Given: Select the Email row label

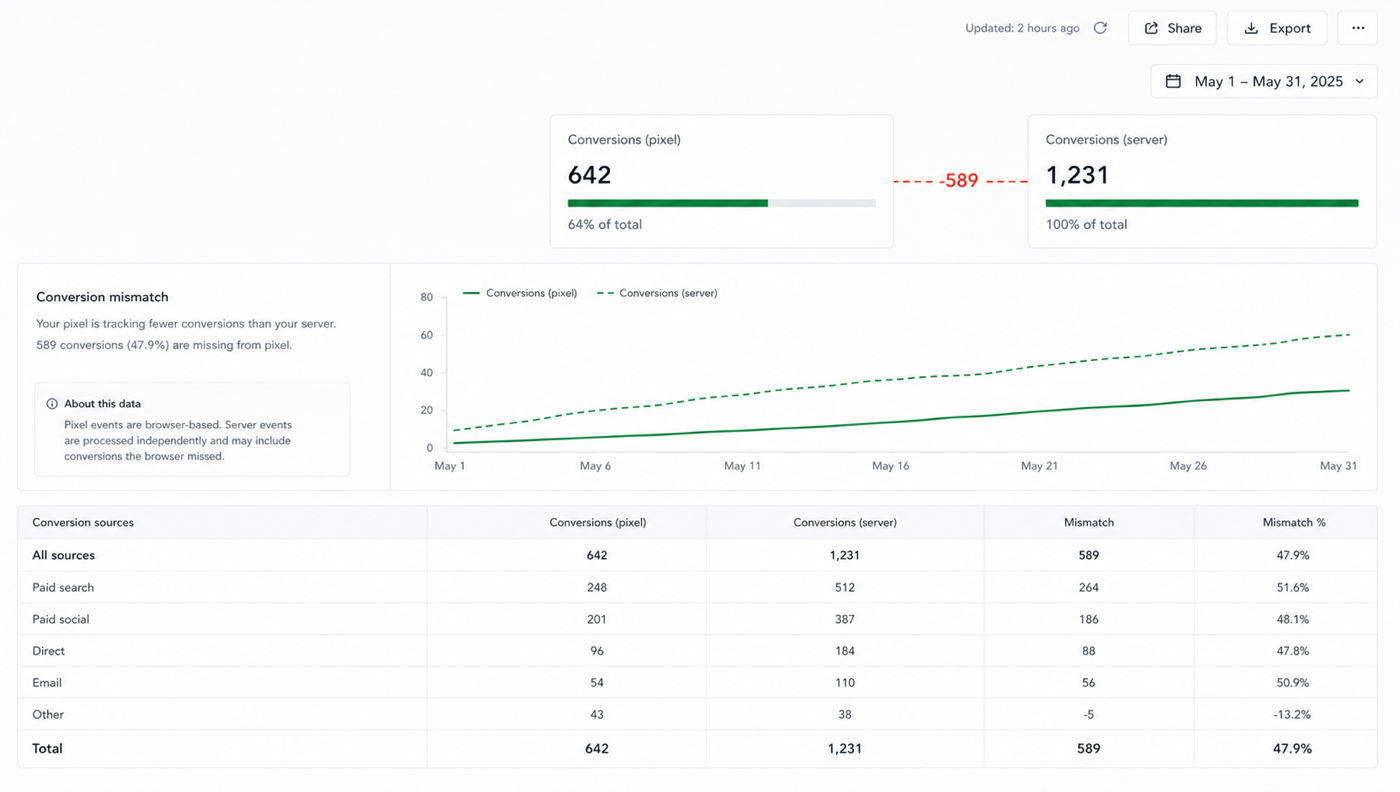Looking at the screenshot, I should tap(47, 683).
